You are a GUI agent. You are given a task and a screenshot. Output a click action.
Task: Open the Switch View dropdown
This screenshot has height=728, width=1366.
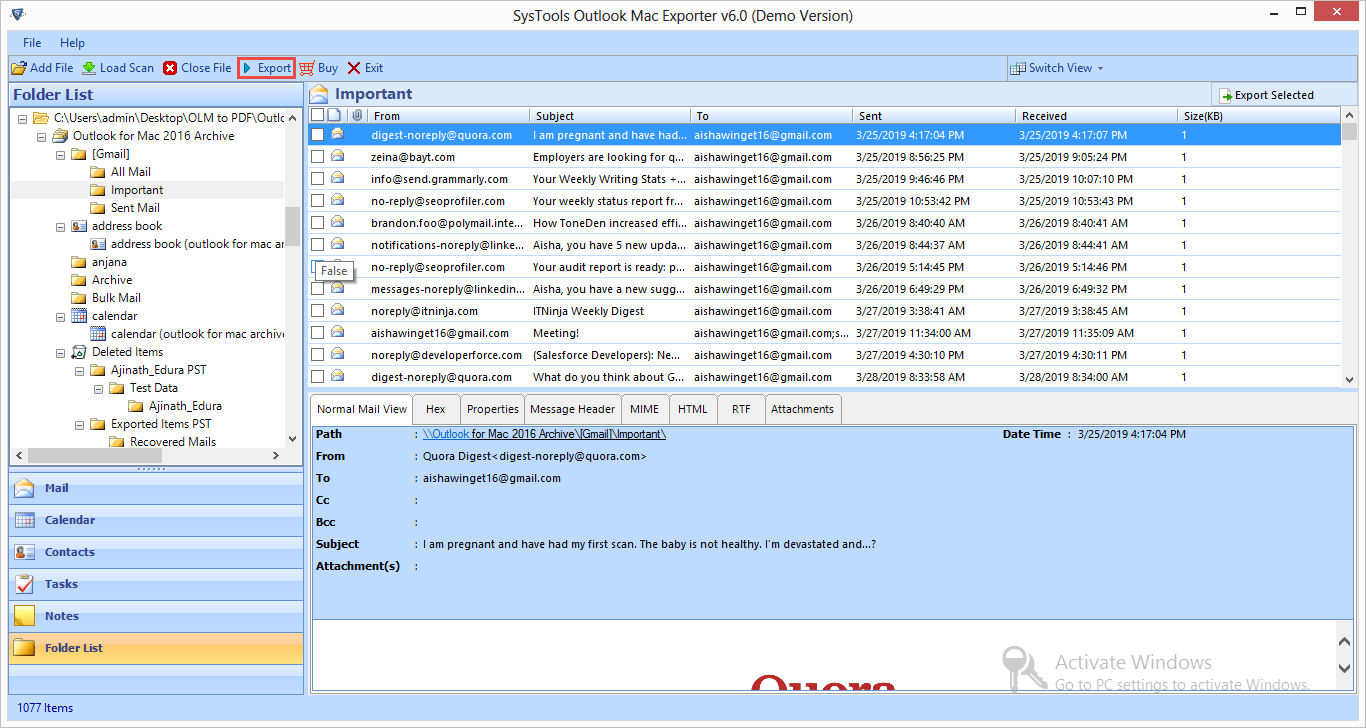pos(1058,68)
